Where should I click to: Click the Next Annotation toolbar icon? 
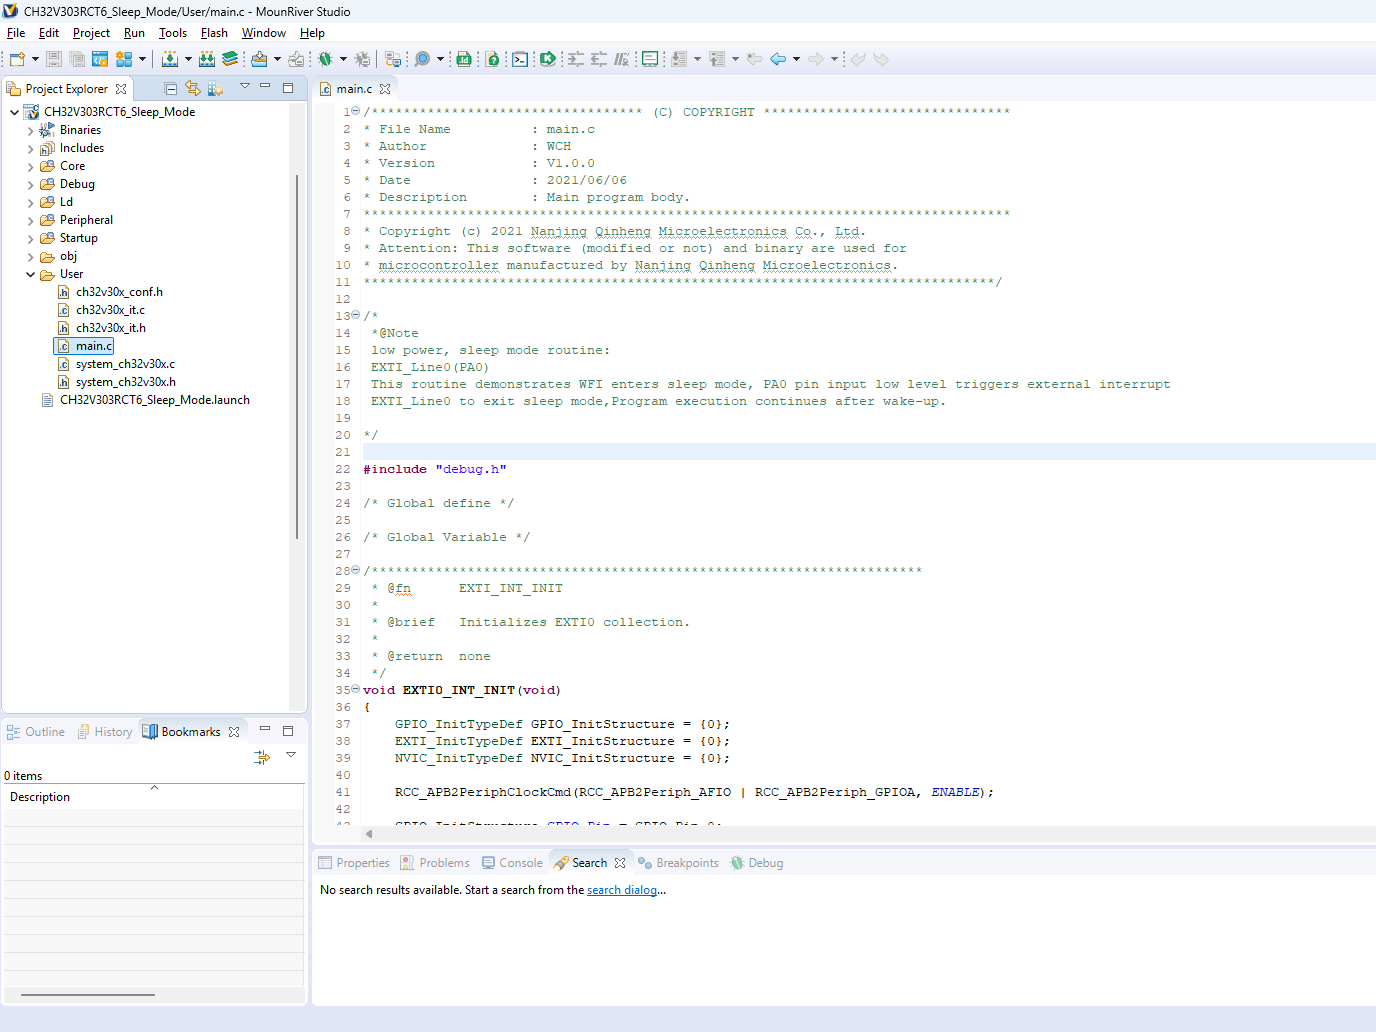(x=679, y=59)
